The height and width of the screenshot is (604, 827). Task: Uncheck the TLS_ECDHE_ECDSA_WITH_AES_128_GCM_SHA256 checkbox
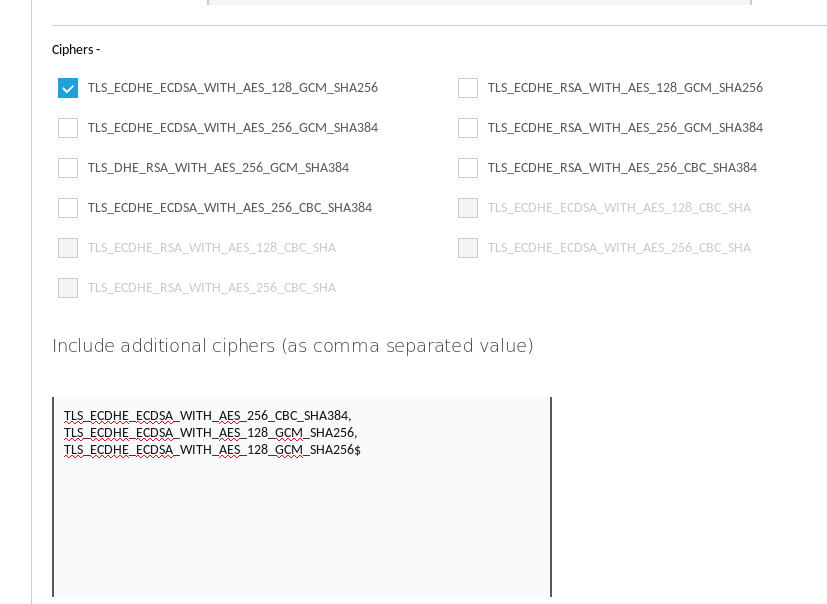68,88
